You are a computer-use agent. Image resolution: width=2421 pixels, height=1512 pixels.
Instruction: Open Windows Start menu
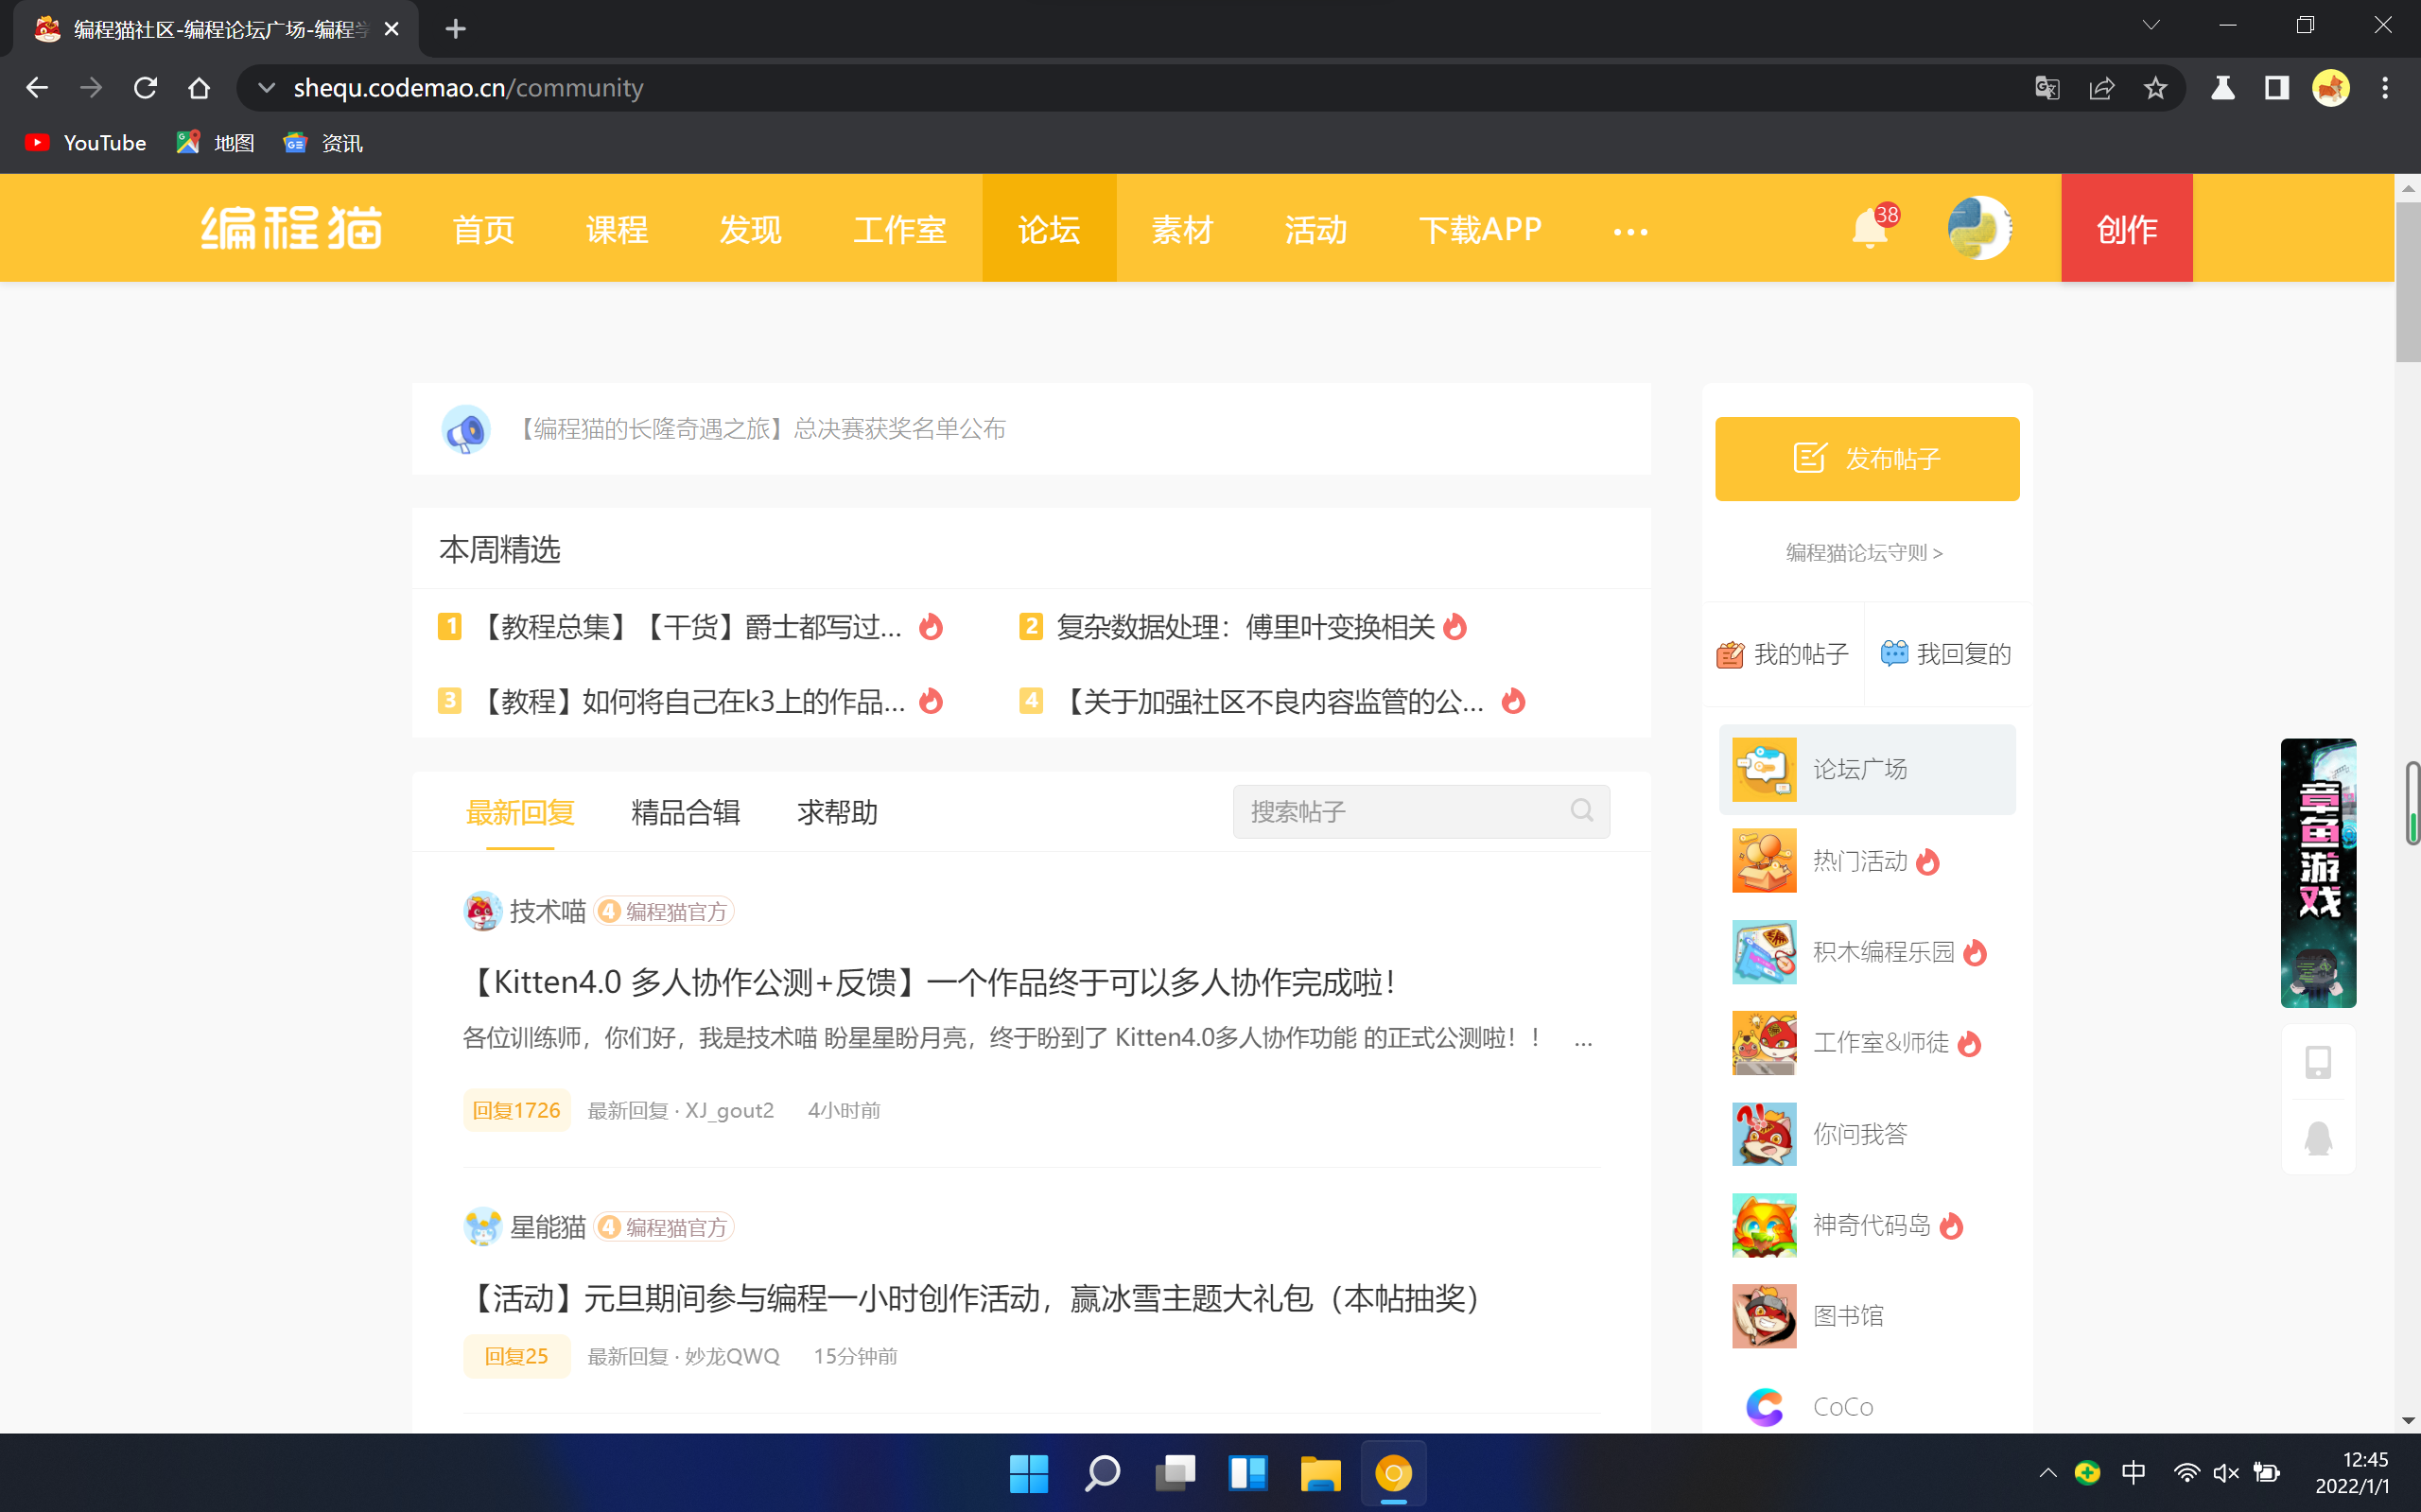pos(1029,1473)
